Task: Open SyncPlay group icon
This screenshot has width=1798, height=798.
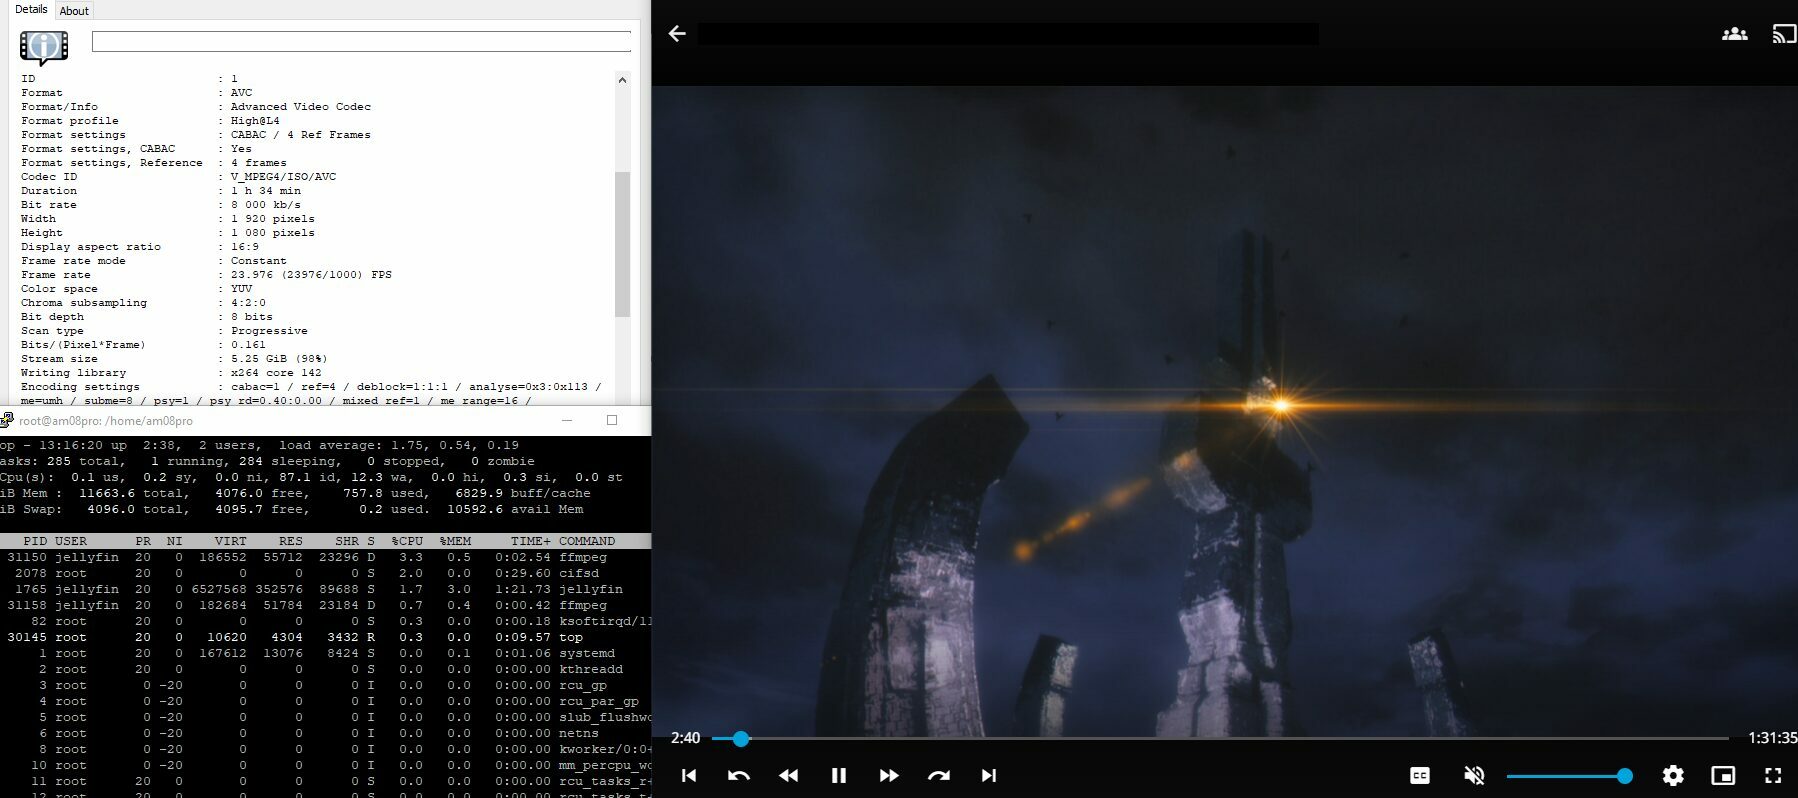Action: point(1734,34)
